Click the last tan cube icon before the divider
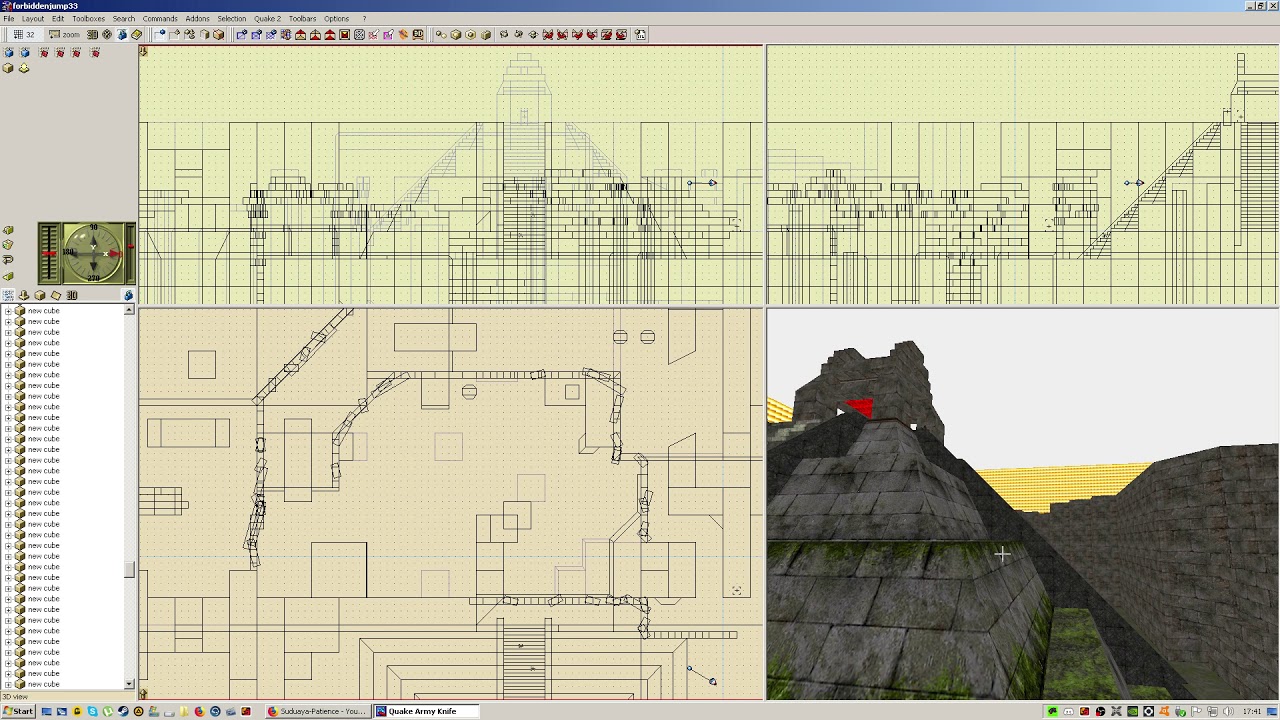This screenshot has height=720, width=1280. (218, 34)
